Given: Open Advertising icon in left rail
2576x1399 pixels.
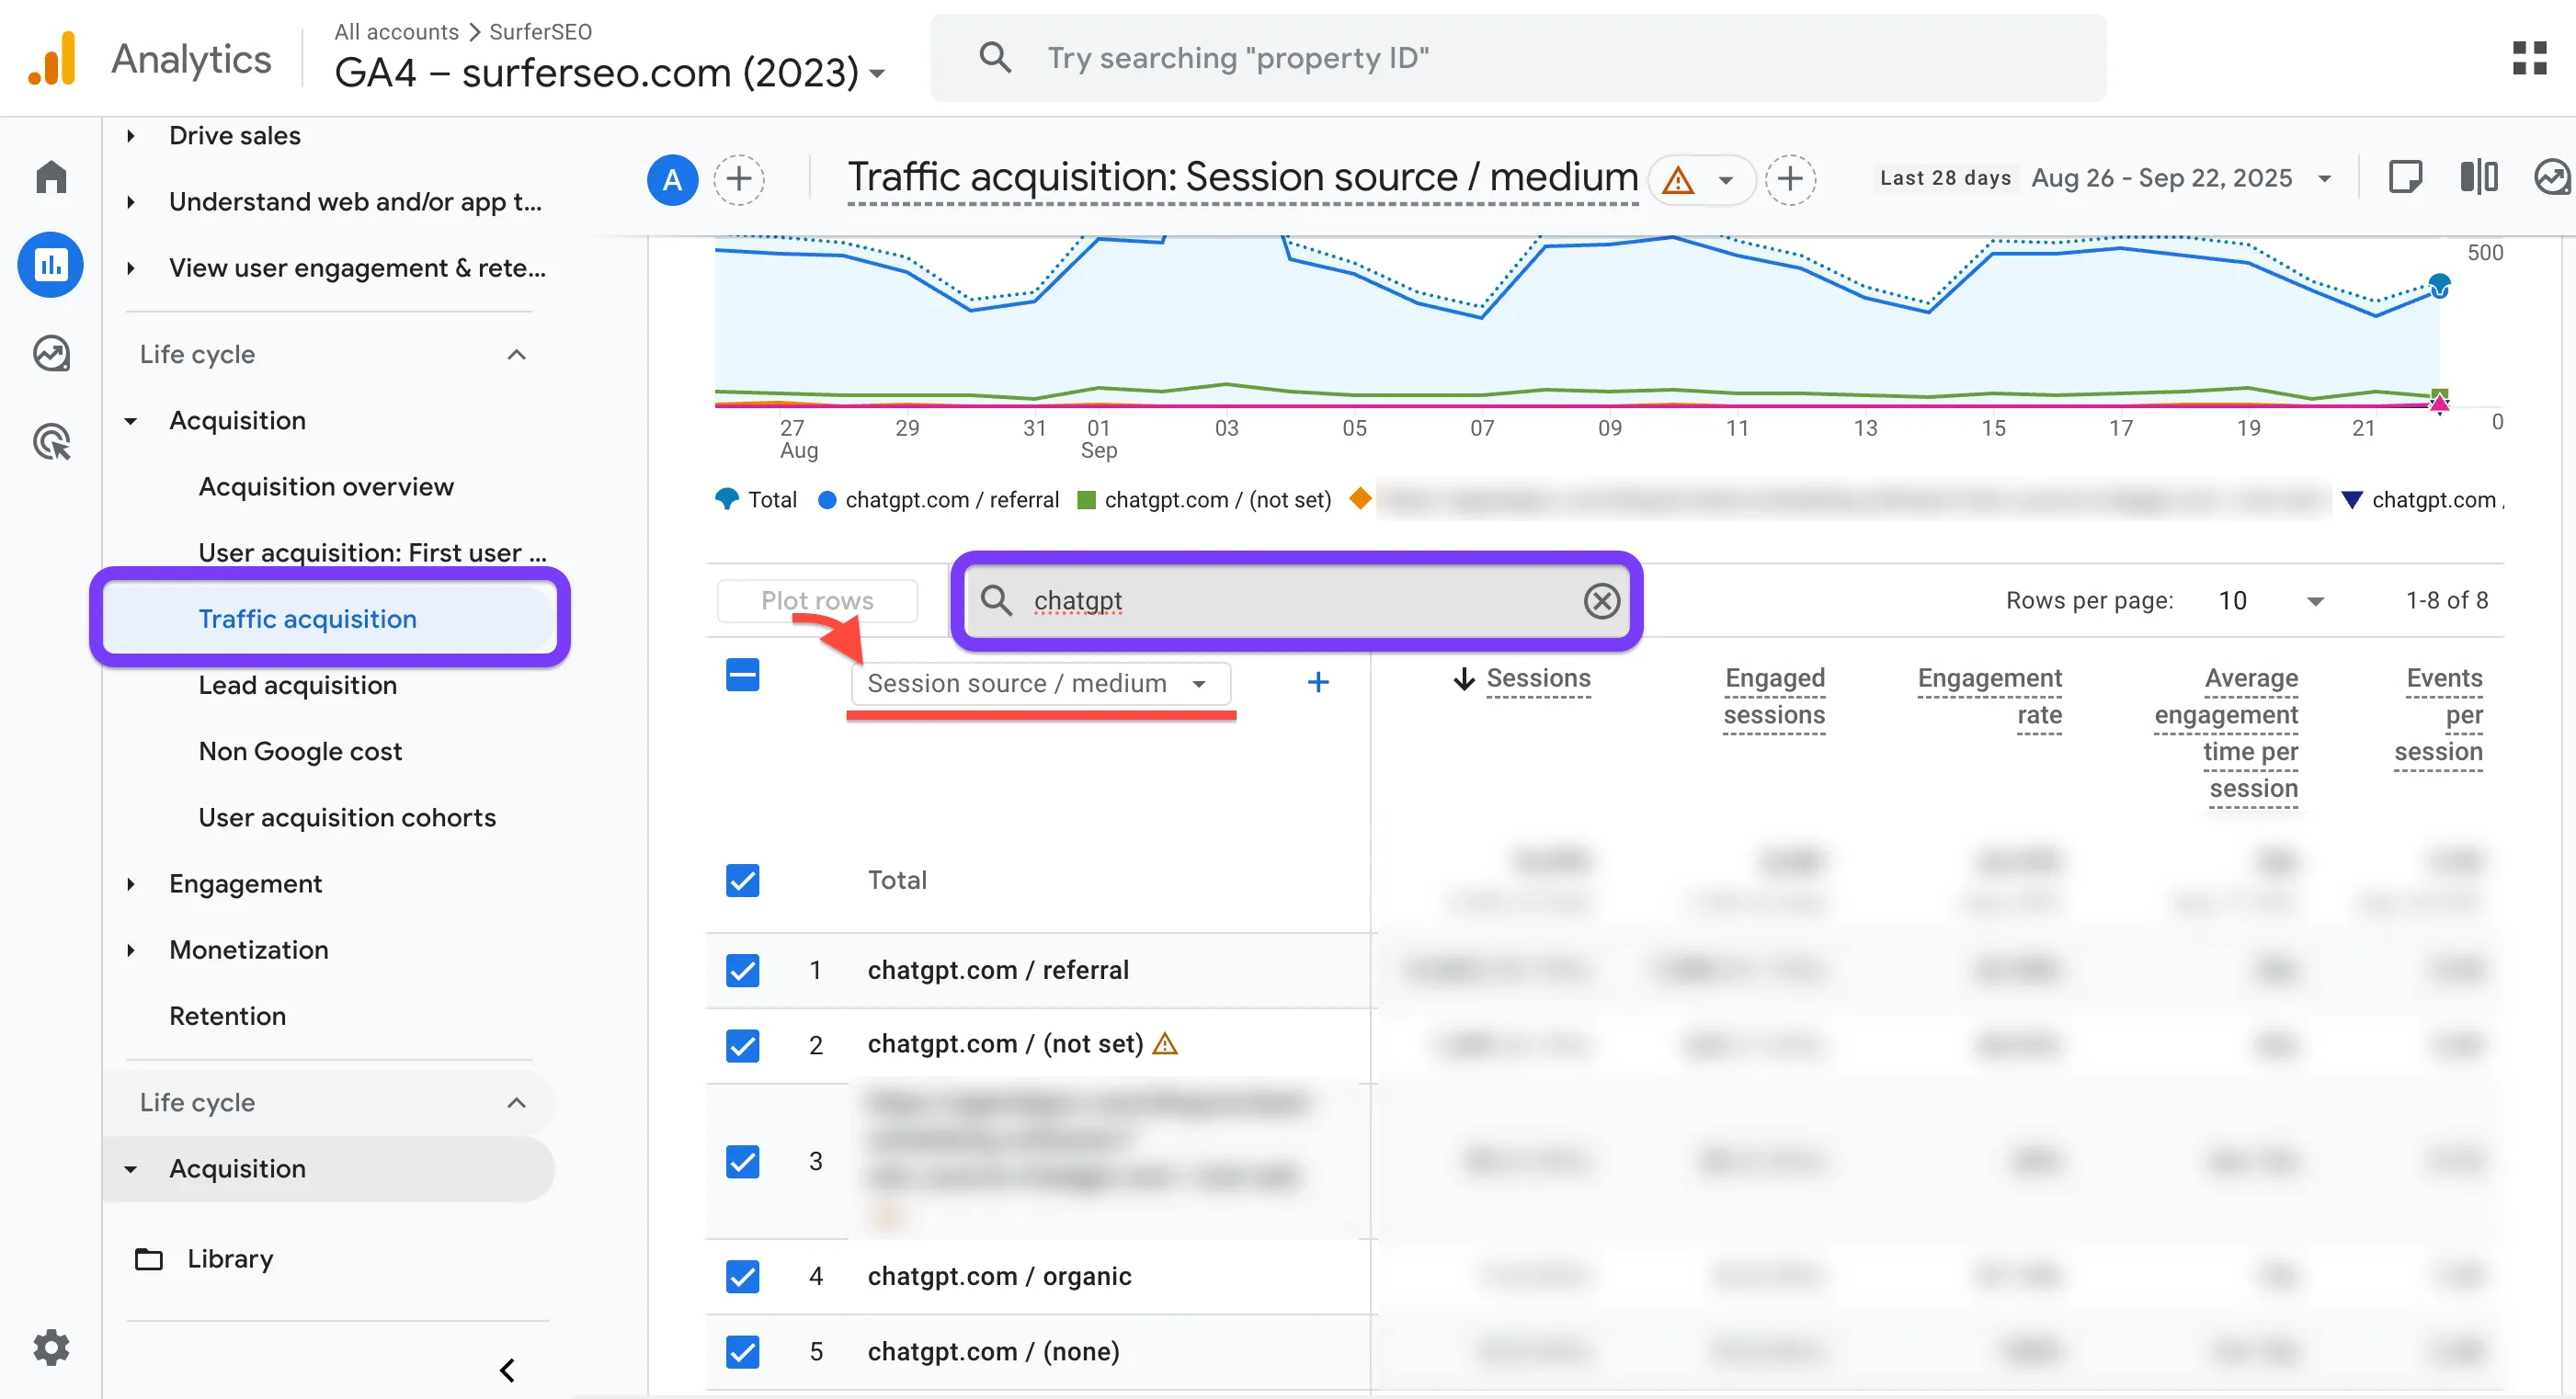Looking at the screenshot, I should (x=51, y=441).
